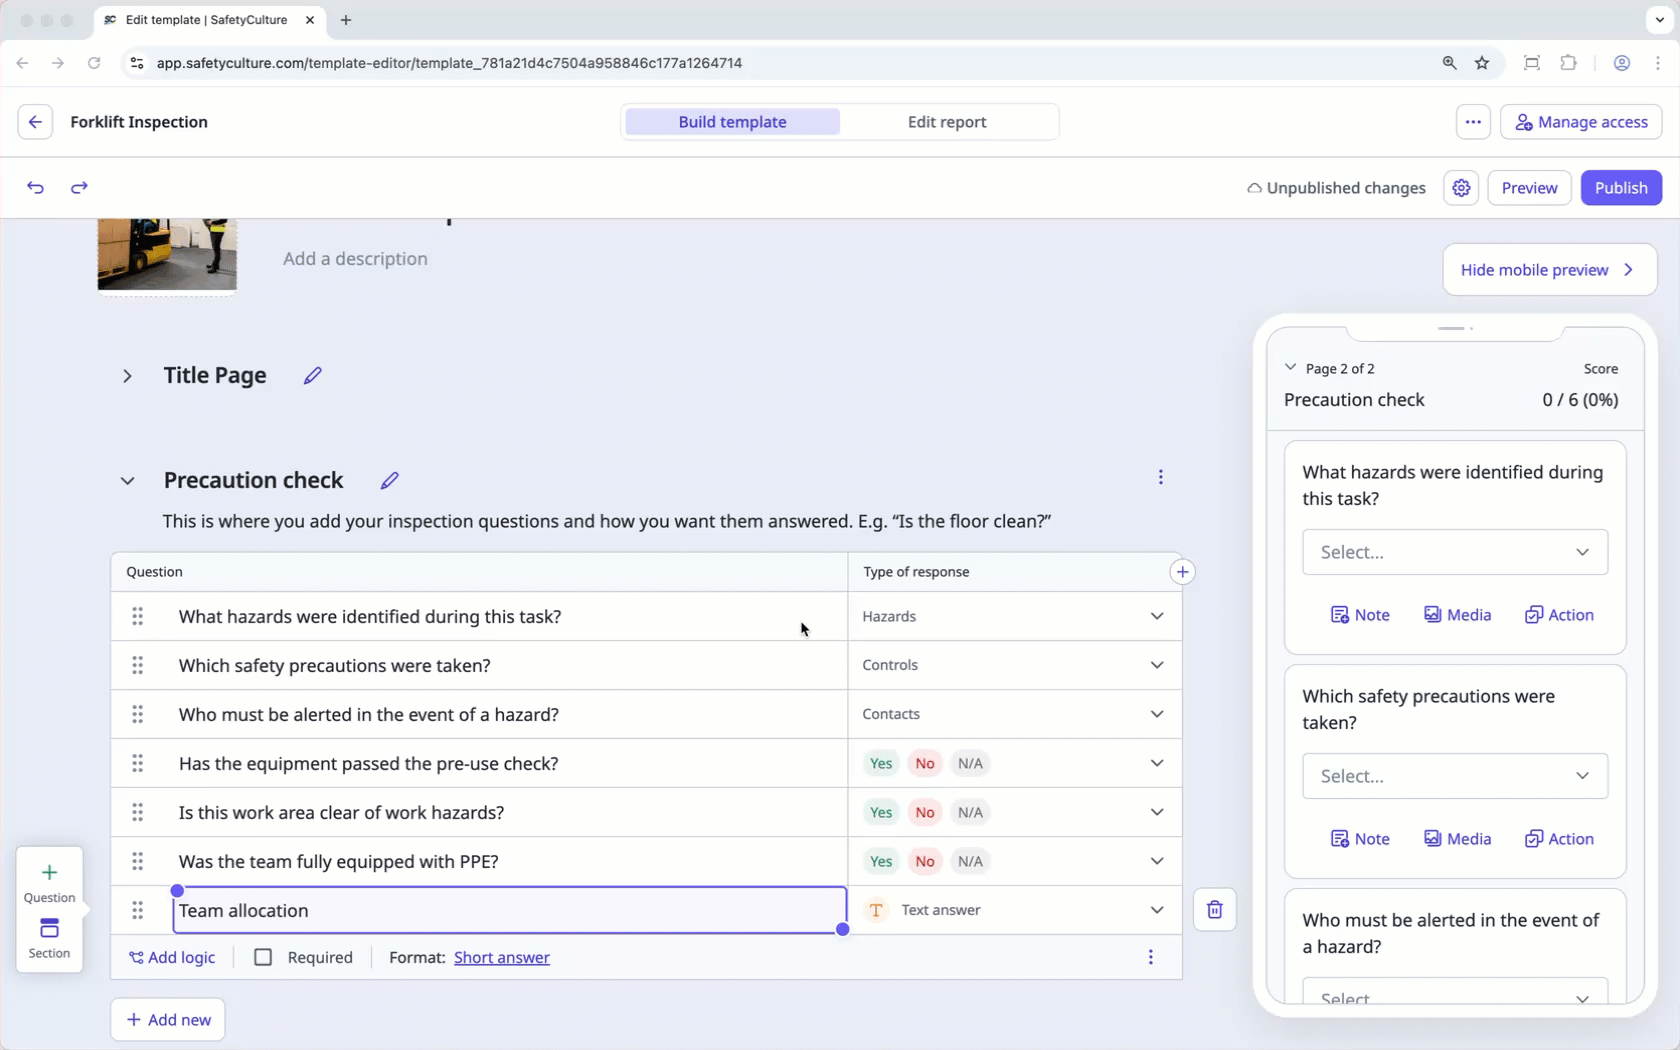Click the Preview button

pyautogui.click(x=1529, y=188)
